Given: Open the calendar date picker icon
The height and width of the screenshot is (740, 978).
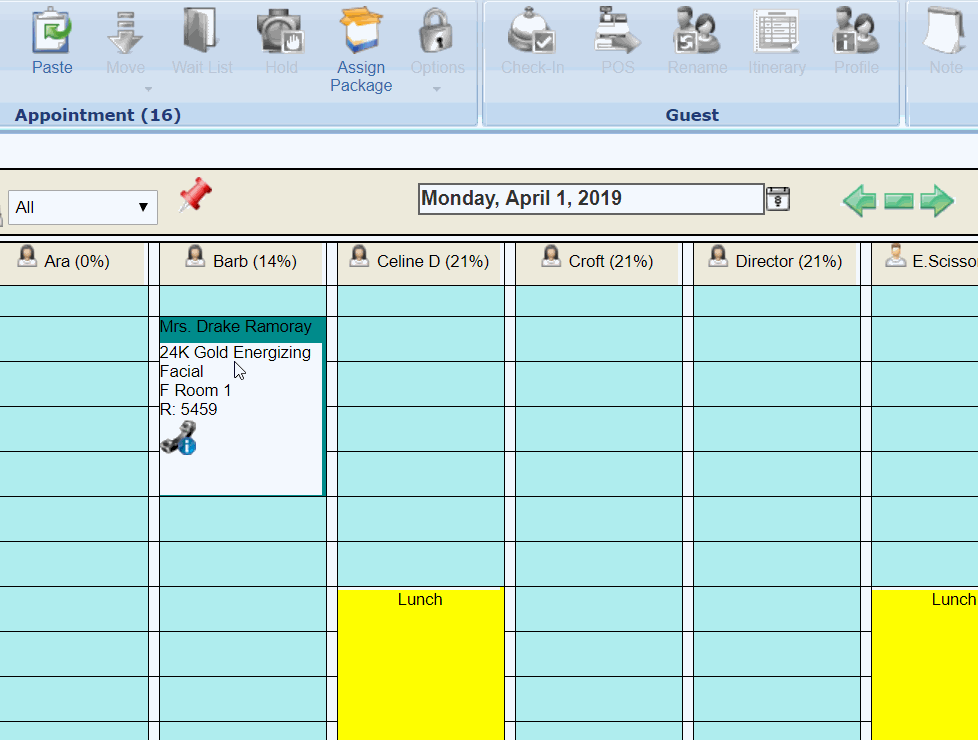Looking at the screenshot, I should (x=778, y=199).
